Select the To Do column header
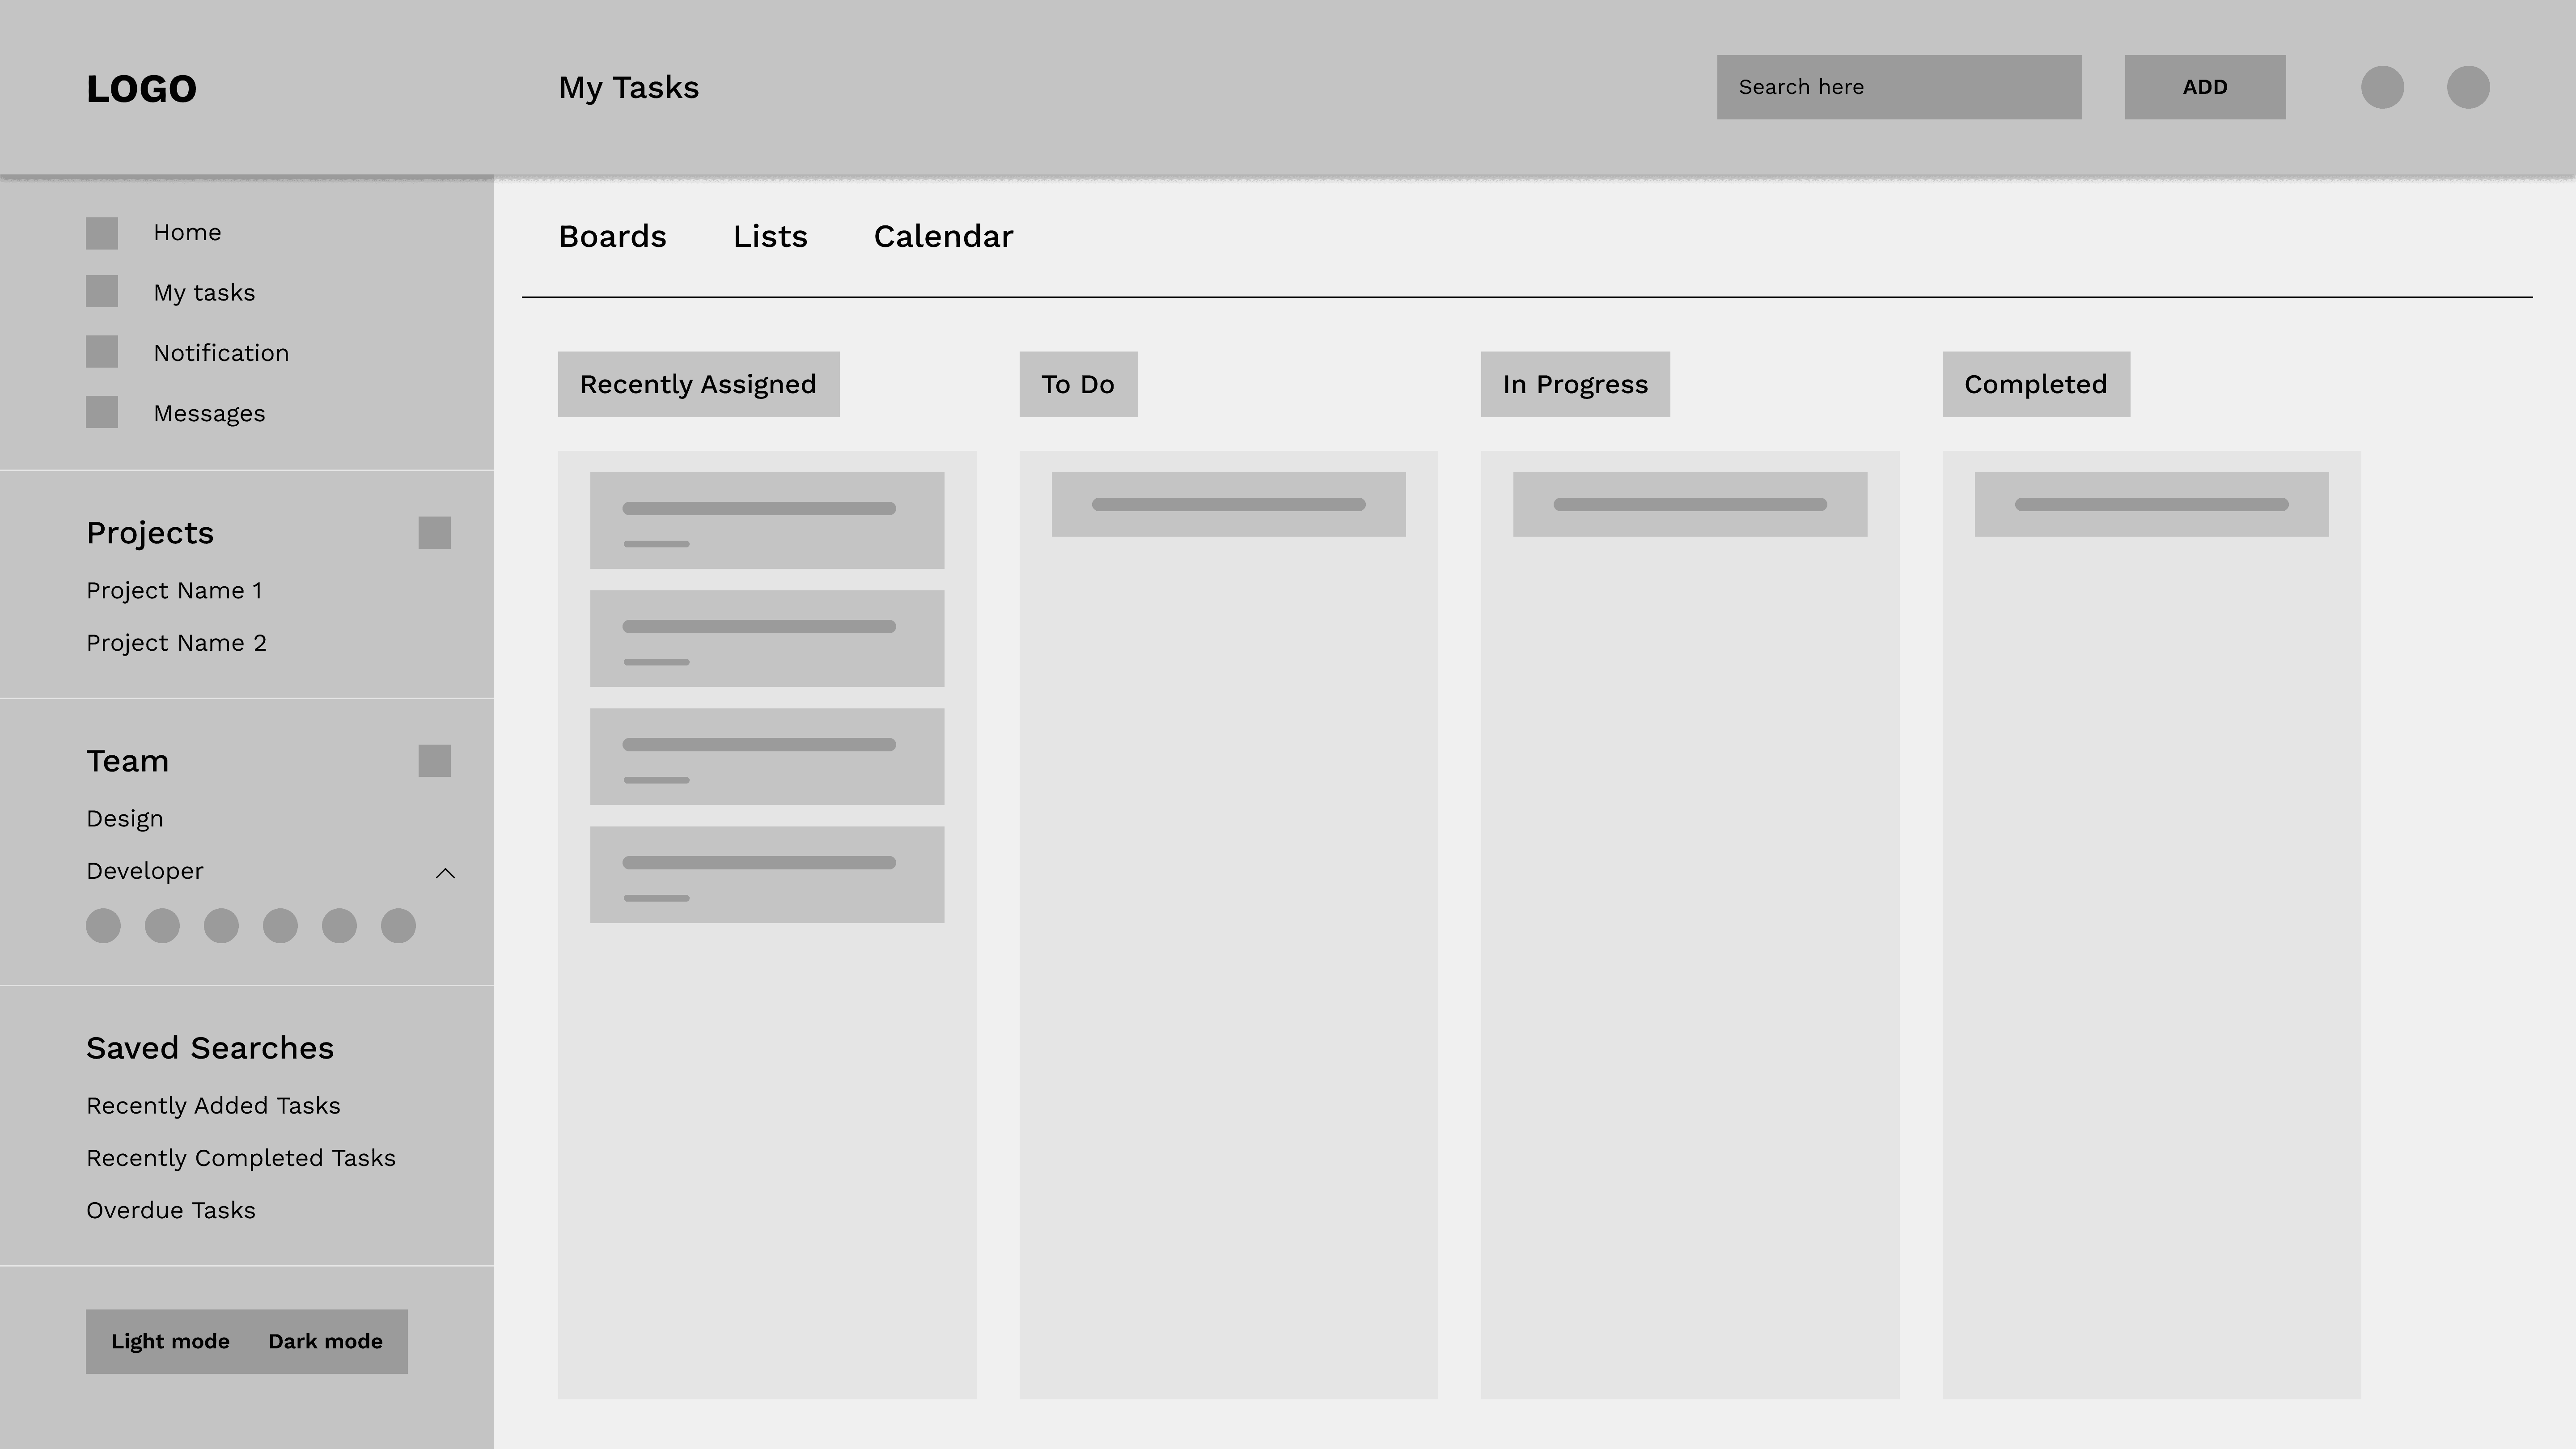The width and height of the screenshot is (2576, 1449). (1078, 384)
